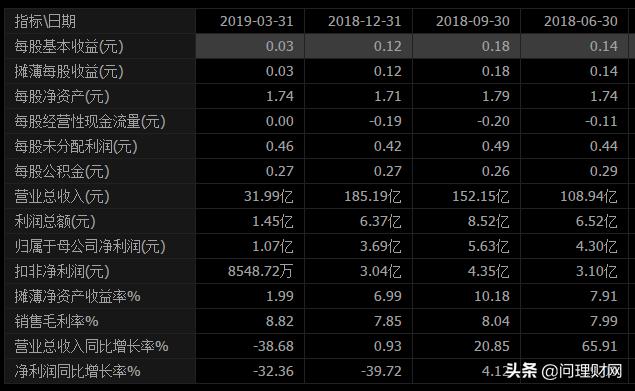This screenshot has width=635, height=391.
Task: Click the -38.68 revenue growth cell
Action: tap(273, 346)
